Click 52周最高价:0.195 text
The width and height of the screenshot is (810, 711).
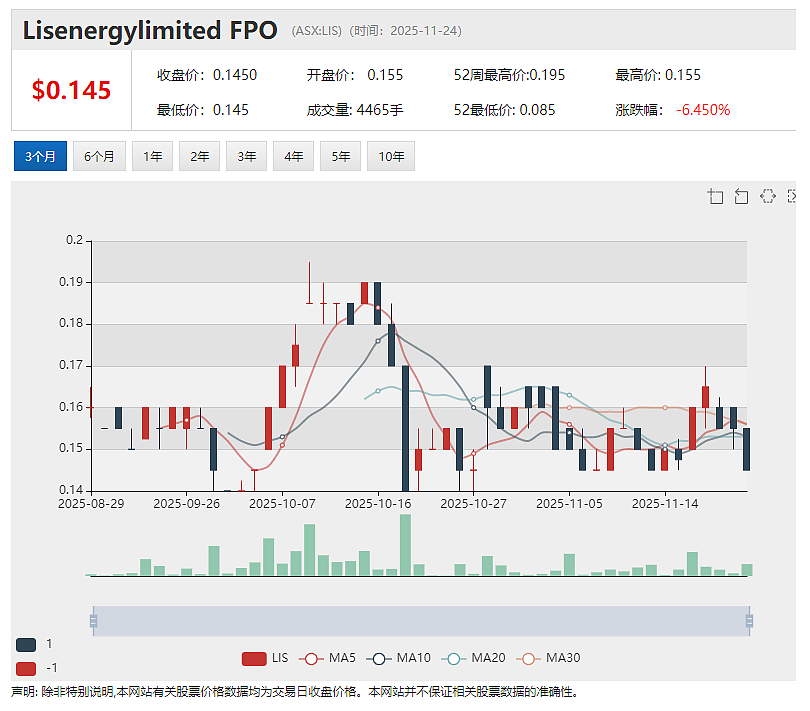coord(509,75)
